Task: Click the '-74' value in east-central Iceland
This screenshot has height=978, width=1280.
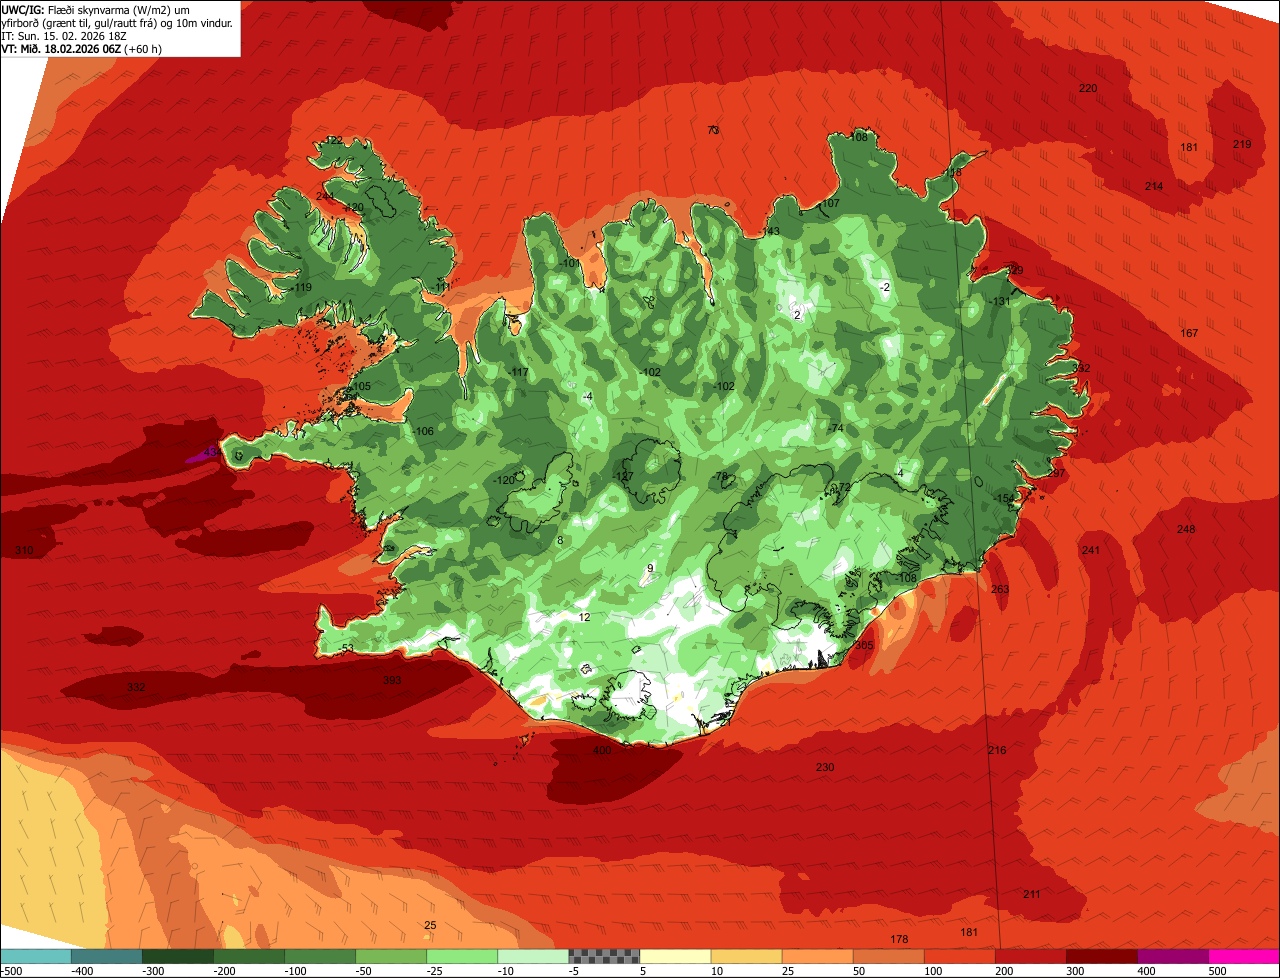Action: (836, 428)
